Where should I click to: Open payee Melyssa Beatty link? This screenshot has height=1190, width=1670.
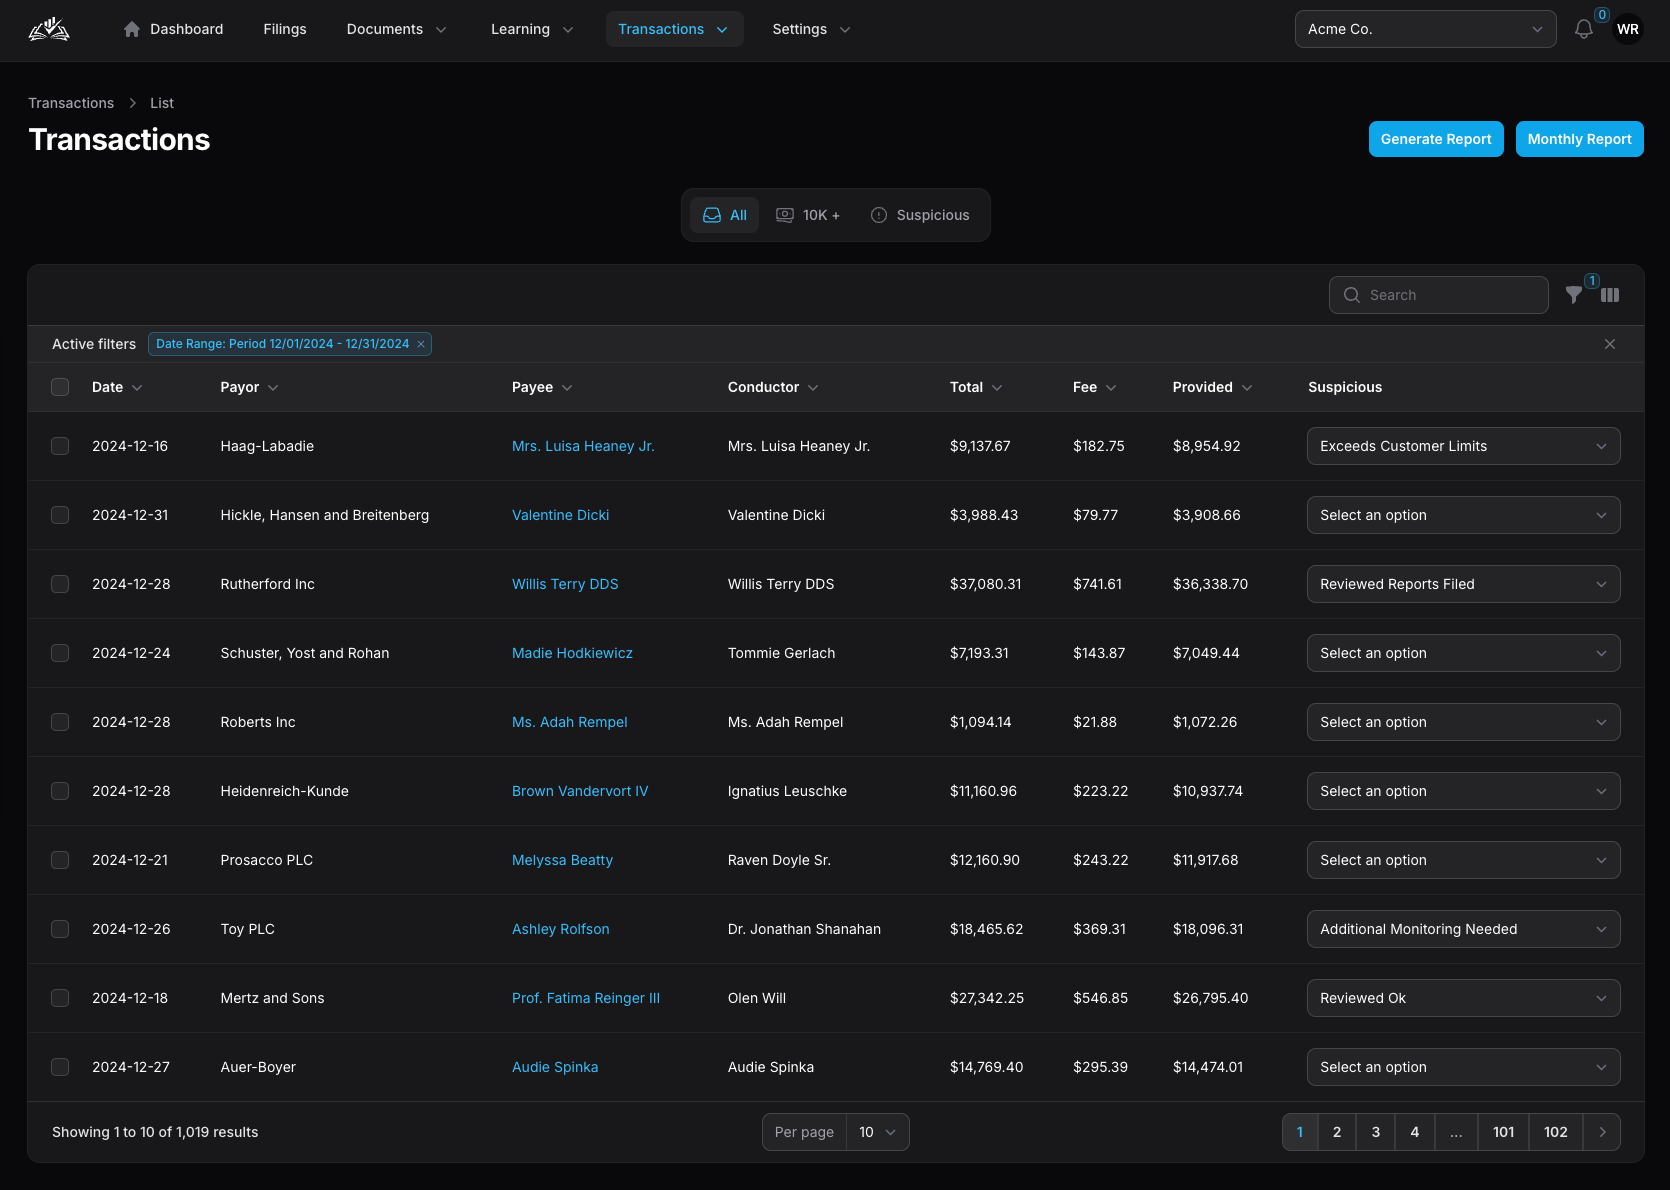tap(562, 860)
